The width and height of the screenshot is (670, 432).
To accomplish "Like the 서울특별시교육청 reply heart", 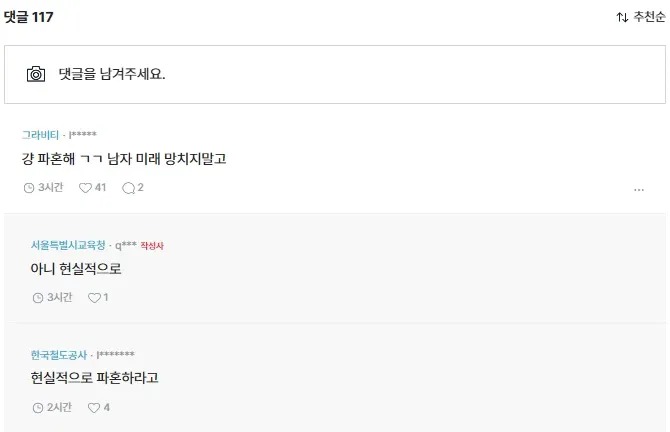I will [x=94, y=297].
